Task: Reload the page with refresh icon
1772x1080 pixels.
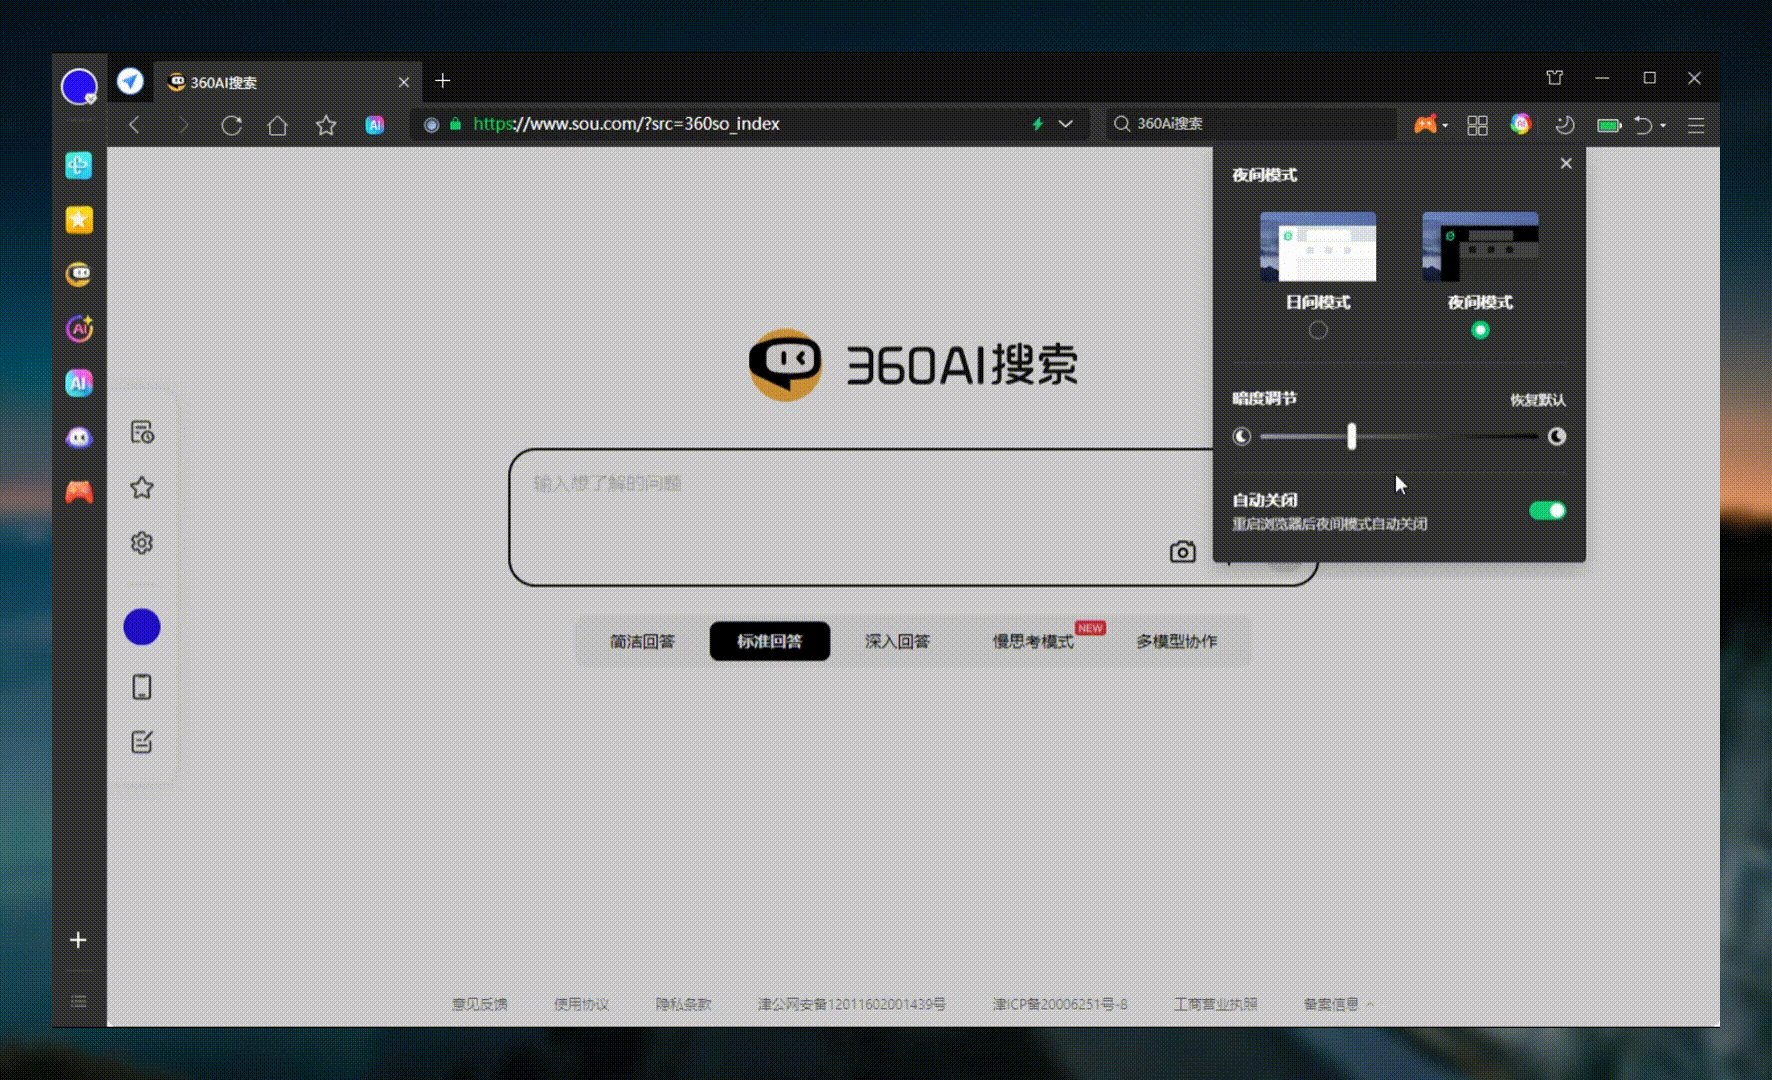Action: [232, 125]
